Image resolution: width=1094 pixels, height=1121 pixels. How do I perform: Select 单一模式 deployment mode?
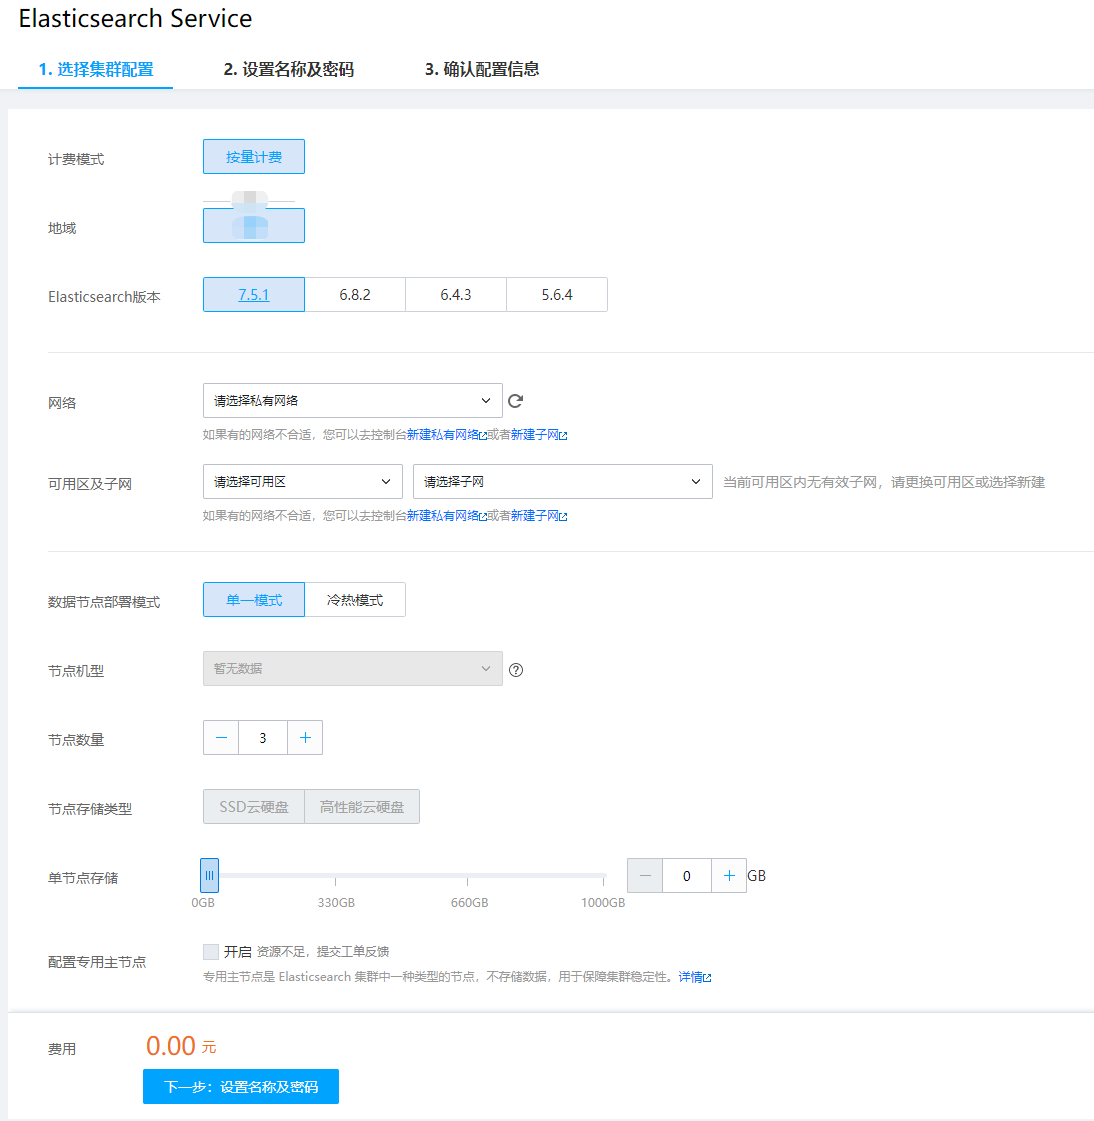coord(254,600)
